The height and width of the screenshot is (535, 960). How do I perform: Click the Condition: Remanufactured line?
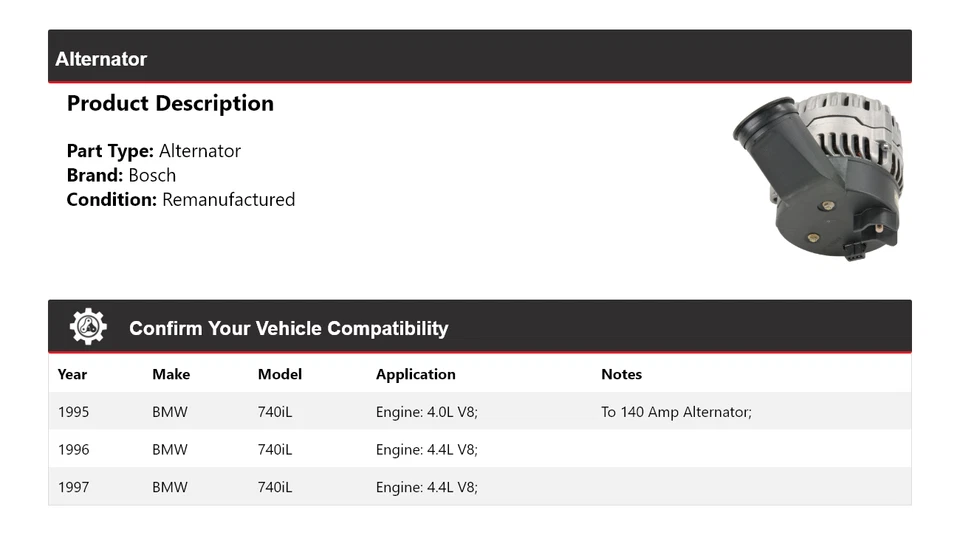coord(181,199)
